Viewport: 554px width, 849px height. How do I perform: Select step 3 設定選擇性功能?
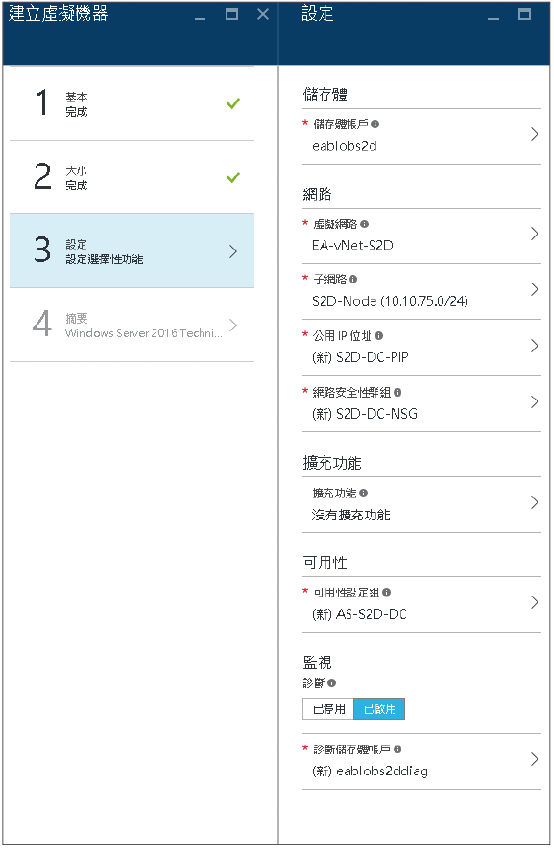pos(132,251)
